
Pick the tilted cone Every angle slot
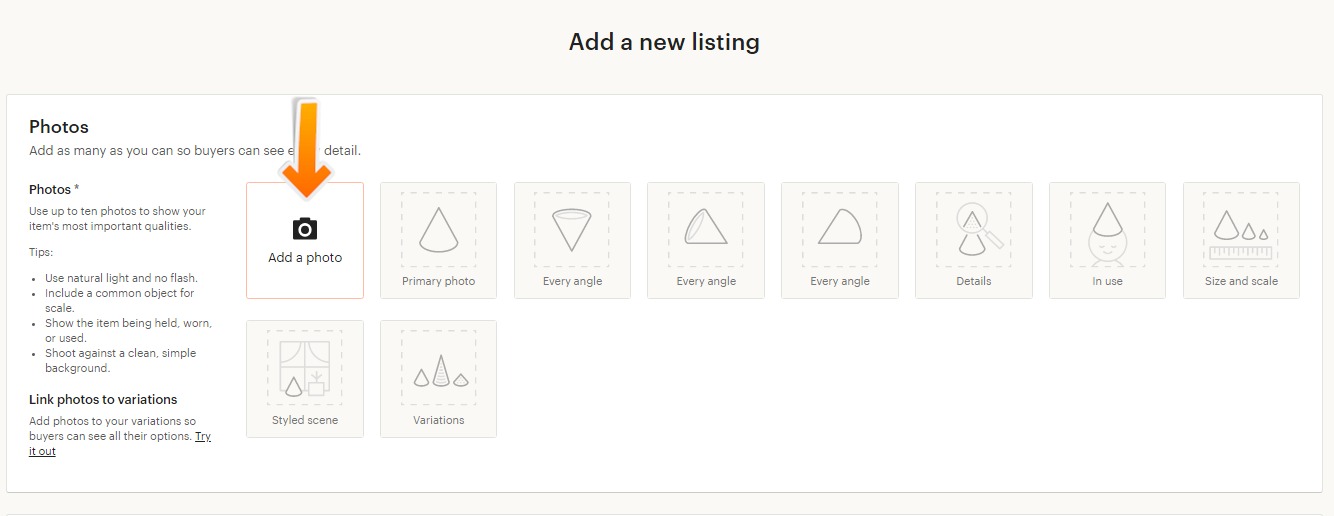click(x=705, y=227)
